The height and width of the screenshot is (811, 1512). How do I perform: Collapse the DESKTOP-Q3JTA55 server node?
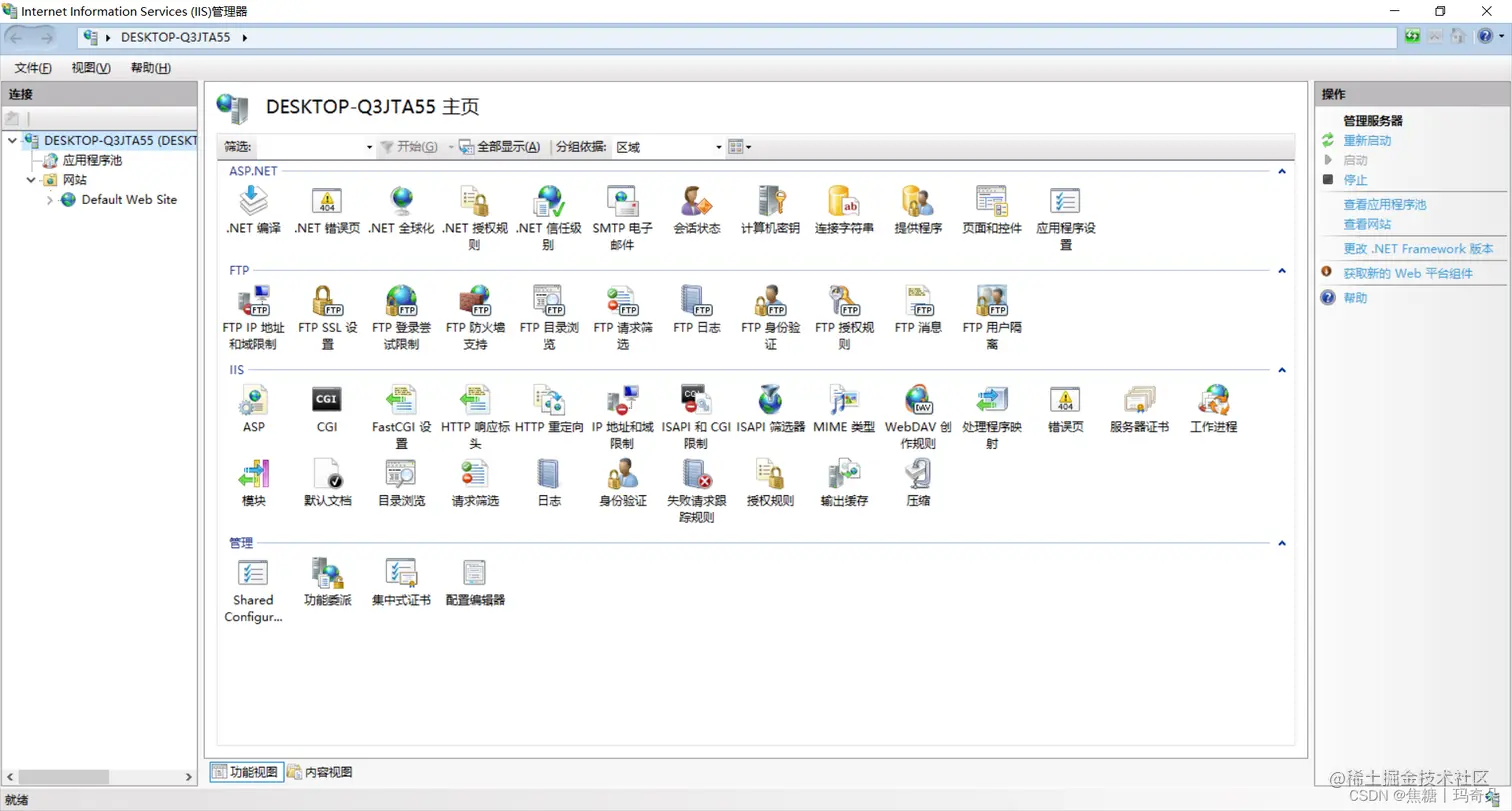pyautogui.click(x=12, y=141)
